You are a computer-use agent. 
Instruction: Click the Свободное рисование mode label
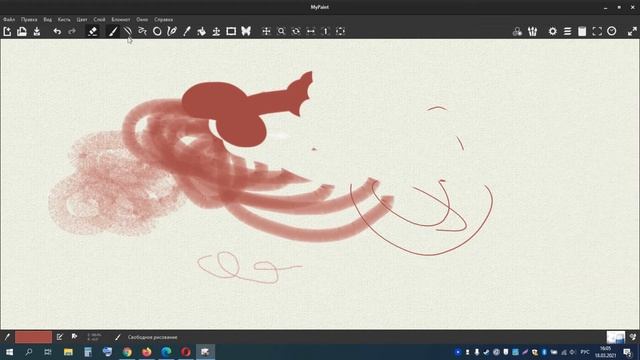152,338
